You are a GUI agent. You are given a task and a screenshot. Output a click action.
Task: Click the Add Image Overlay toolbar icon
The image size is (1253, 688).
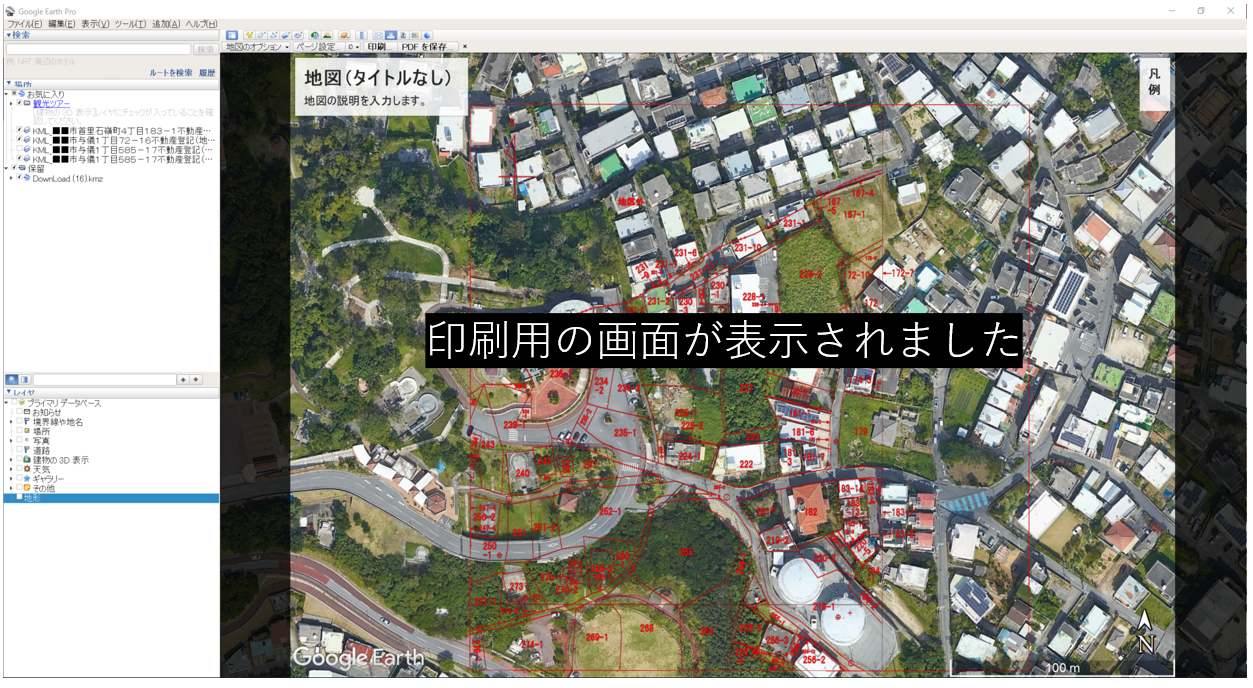click(285, 35)
